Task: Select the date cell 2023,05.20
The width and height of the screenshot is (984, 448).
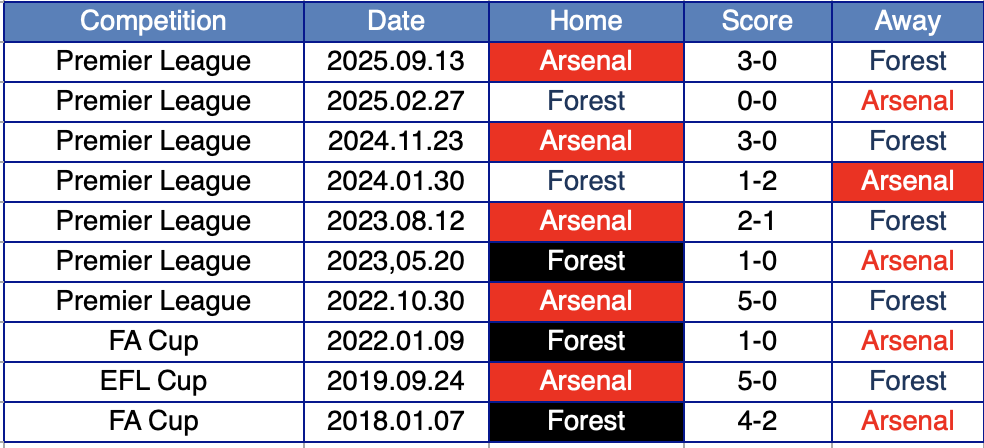Action: pos(396,261)
